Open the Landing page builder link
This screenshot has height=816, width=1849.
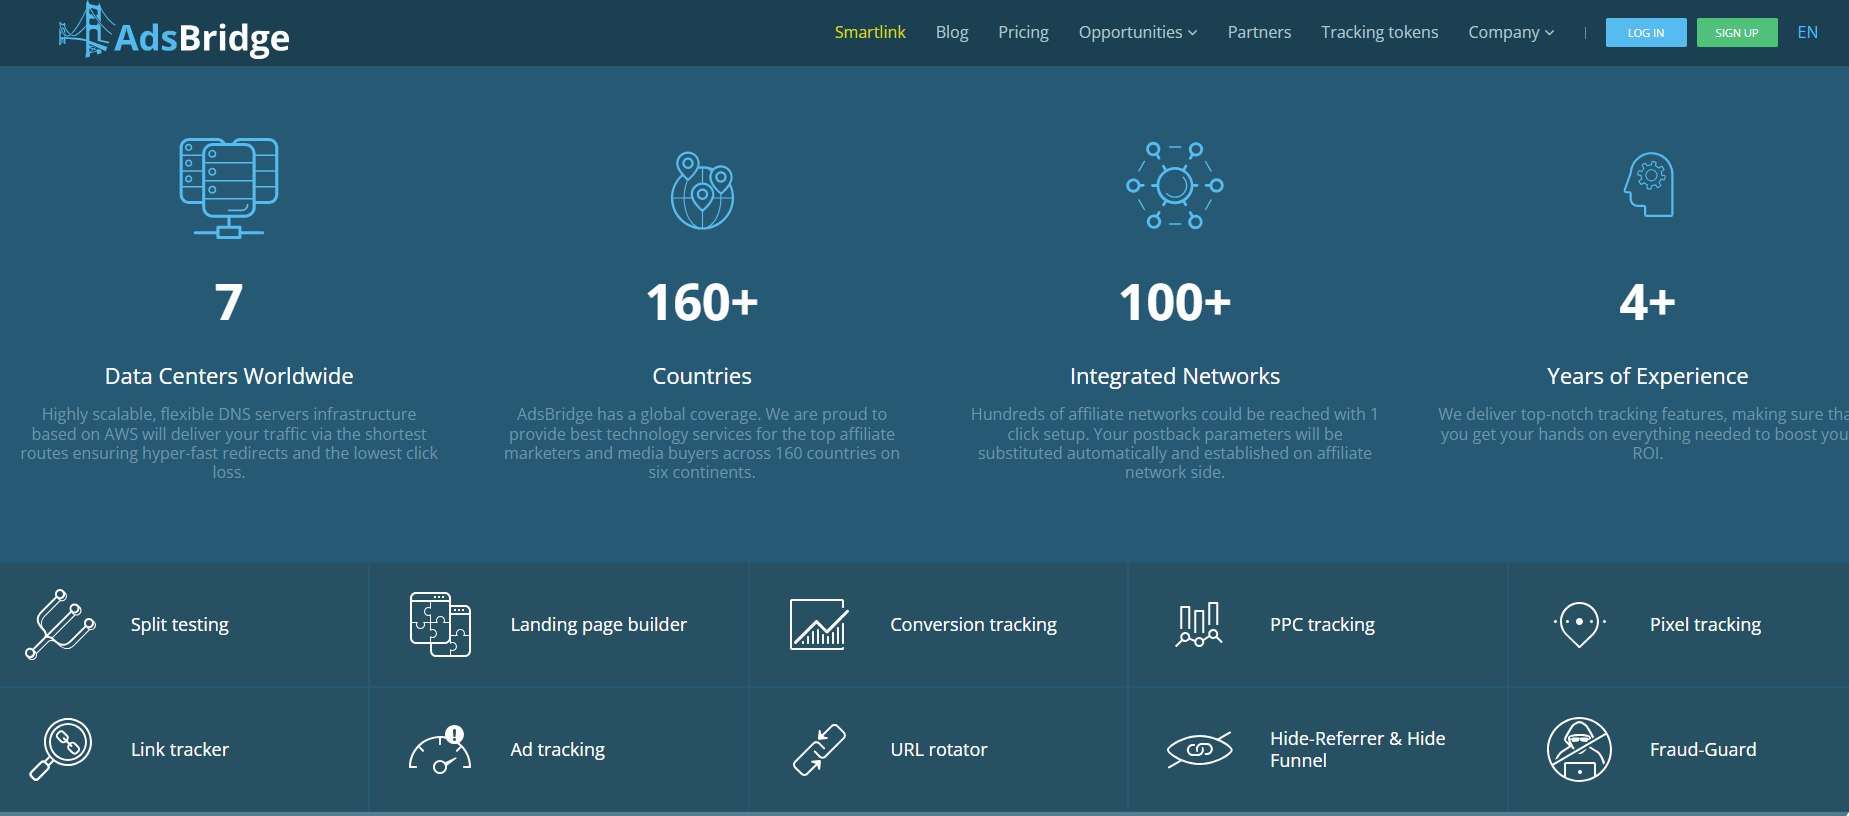[x=599, y=625]
